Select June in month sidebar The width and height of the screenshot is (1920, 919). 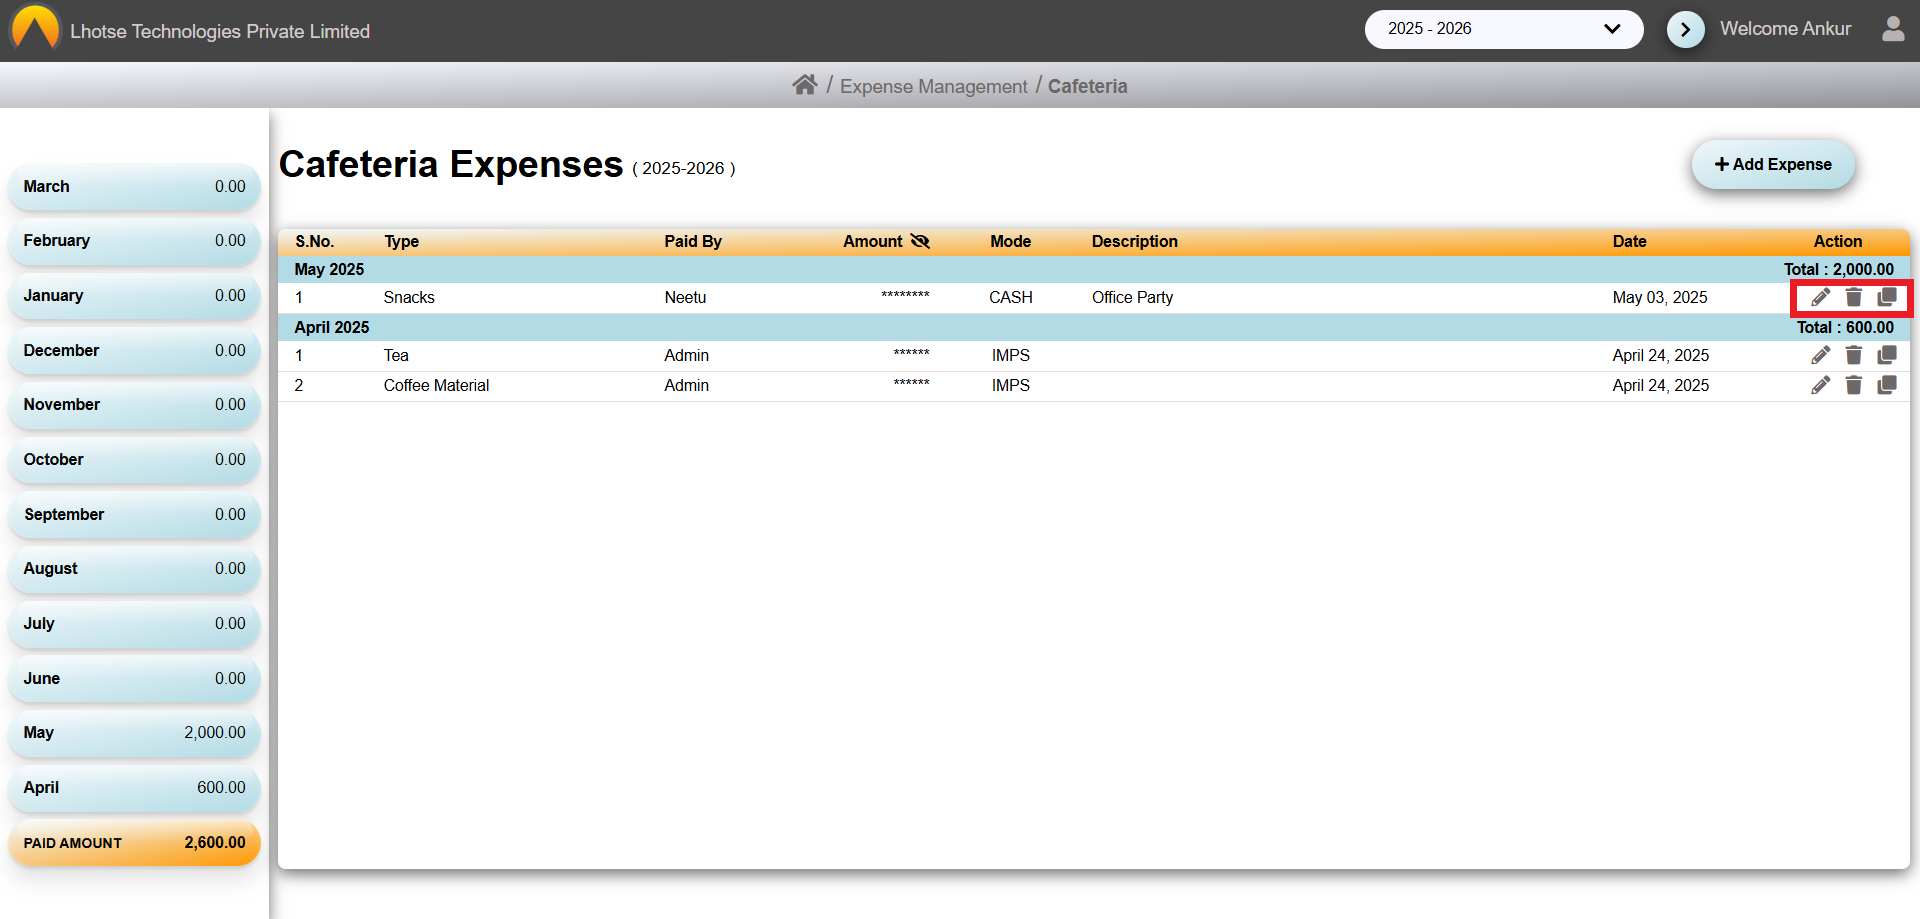134,679
